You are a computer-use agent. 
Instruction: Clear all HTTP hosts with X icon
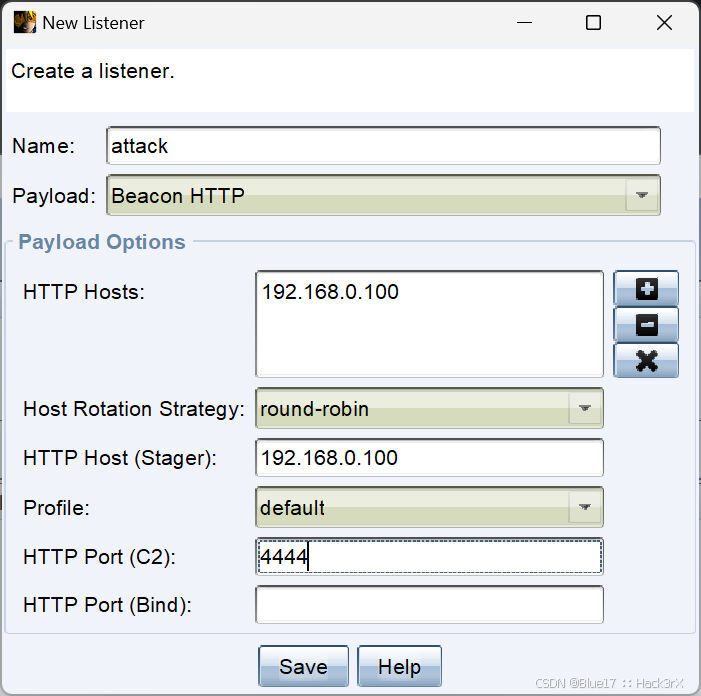click(646, 360)
